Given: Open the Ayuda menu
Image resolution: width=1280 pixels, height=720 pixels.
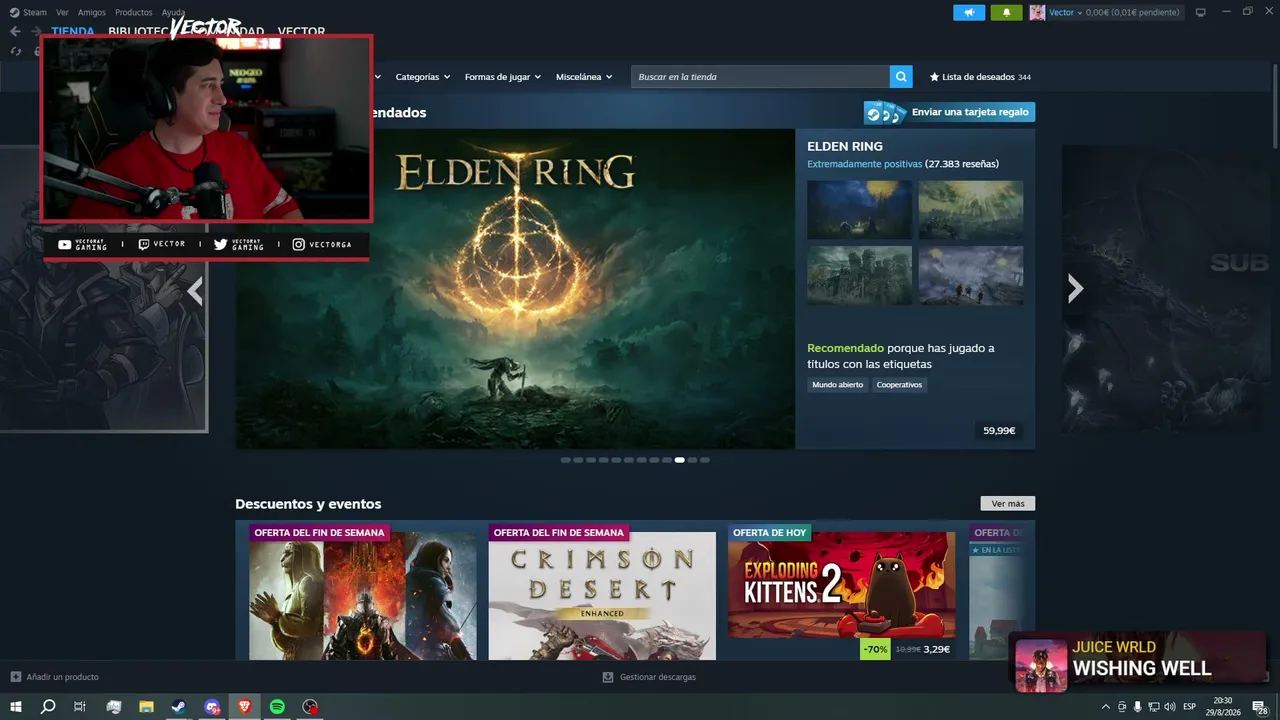Looking at the screenshot, I should tap(174, 12).
